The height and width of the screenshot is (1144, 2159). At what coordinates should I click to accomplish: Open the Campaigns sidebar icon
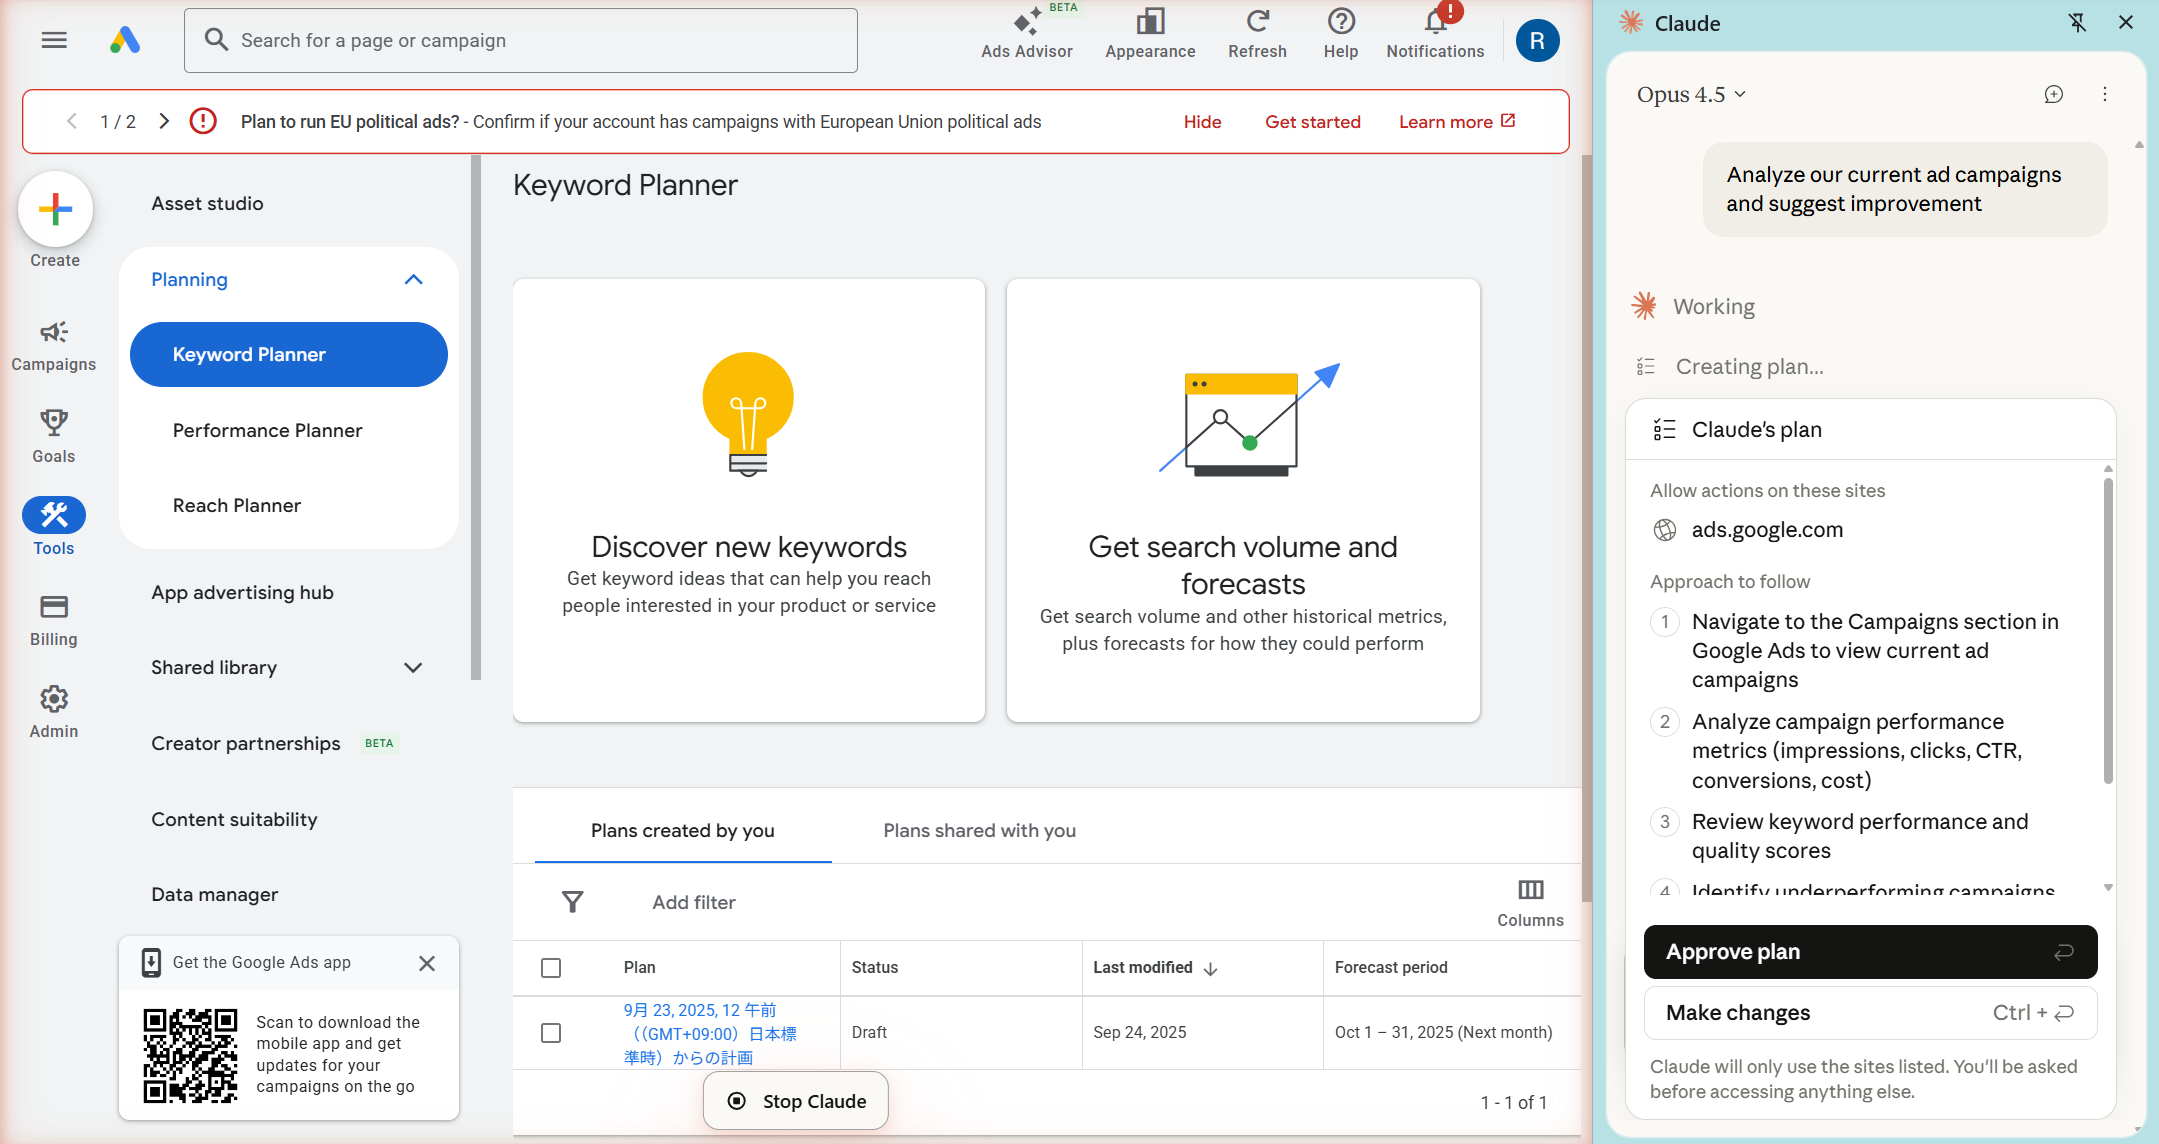(54, 333)
